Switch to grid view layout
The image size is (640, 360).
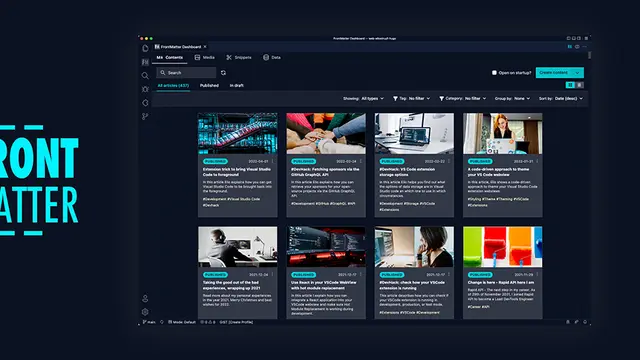click(x=570, y=85)
